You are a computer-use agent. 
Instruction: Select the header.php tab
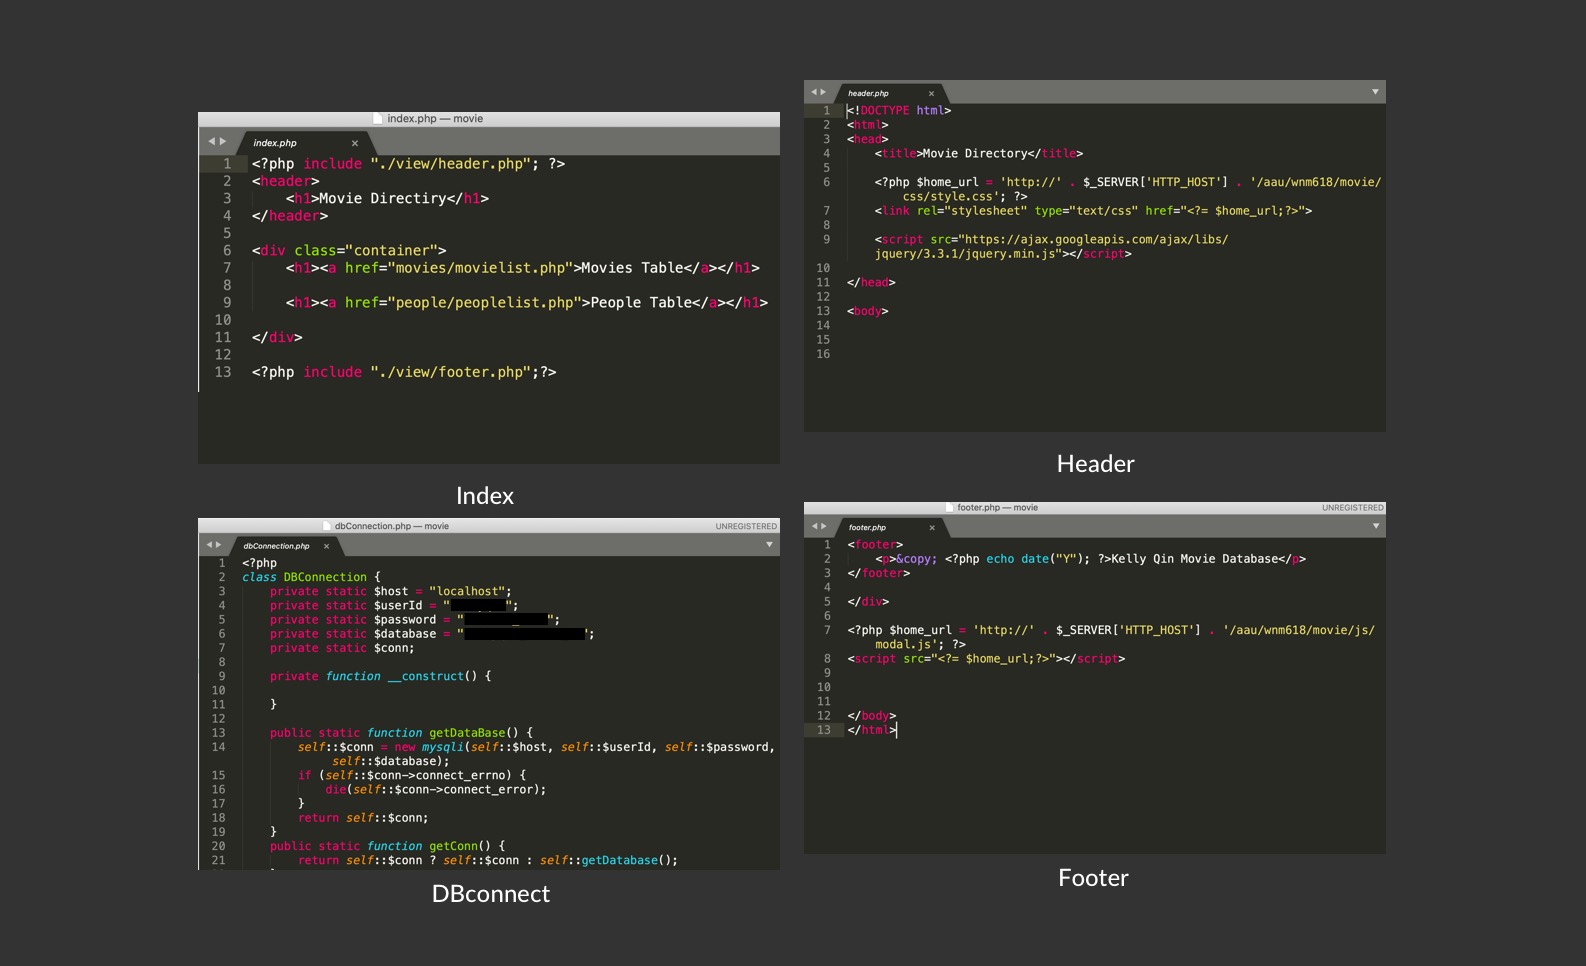coord(868,93)
